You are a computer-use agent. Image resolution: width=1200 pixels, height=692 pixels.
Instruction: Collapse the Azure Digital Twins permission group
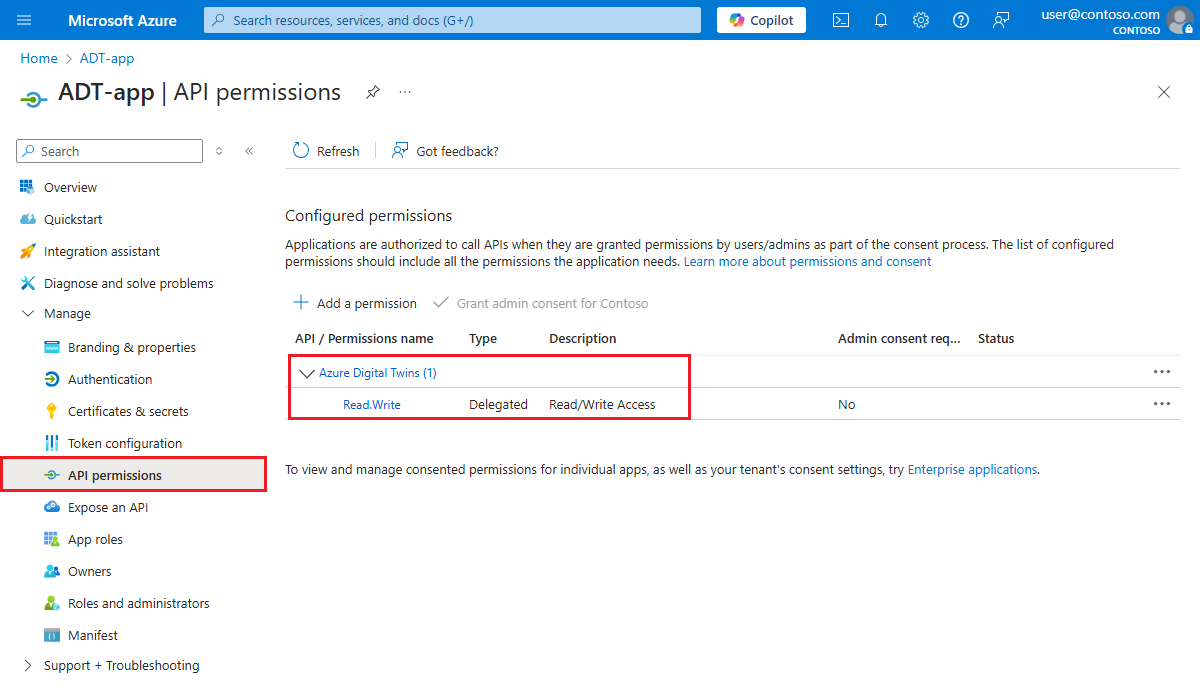[x=307, y=372]
